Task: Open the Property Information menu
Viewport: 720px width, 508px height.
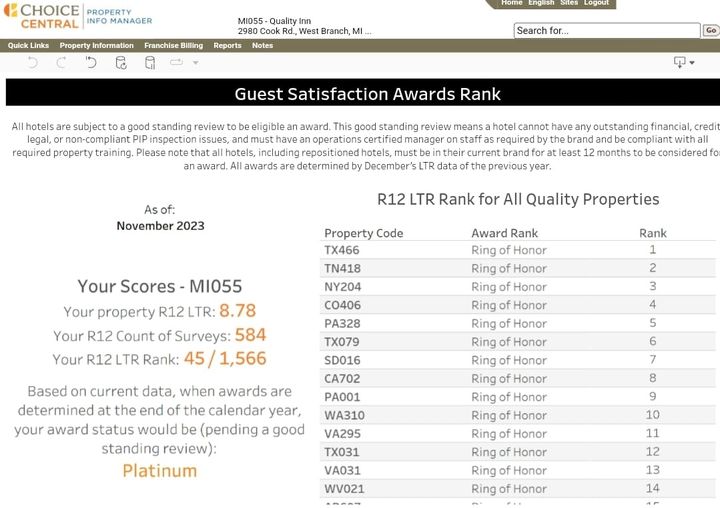Action: 96,45
